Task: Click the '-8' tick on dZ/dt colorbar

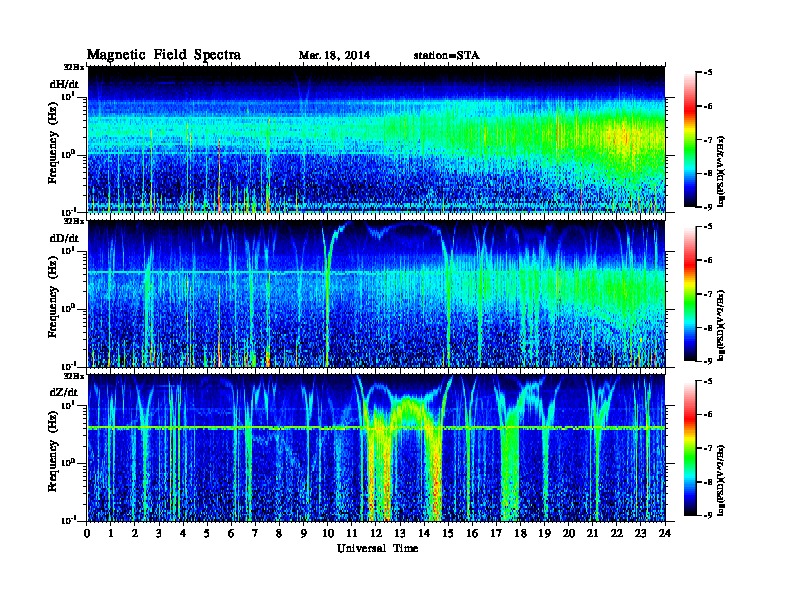Action: (708, 482)
